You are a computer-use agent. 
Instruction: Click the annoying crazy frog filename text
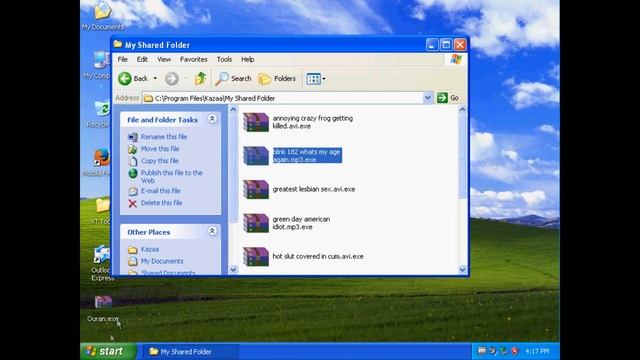coord(313,122)
